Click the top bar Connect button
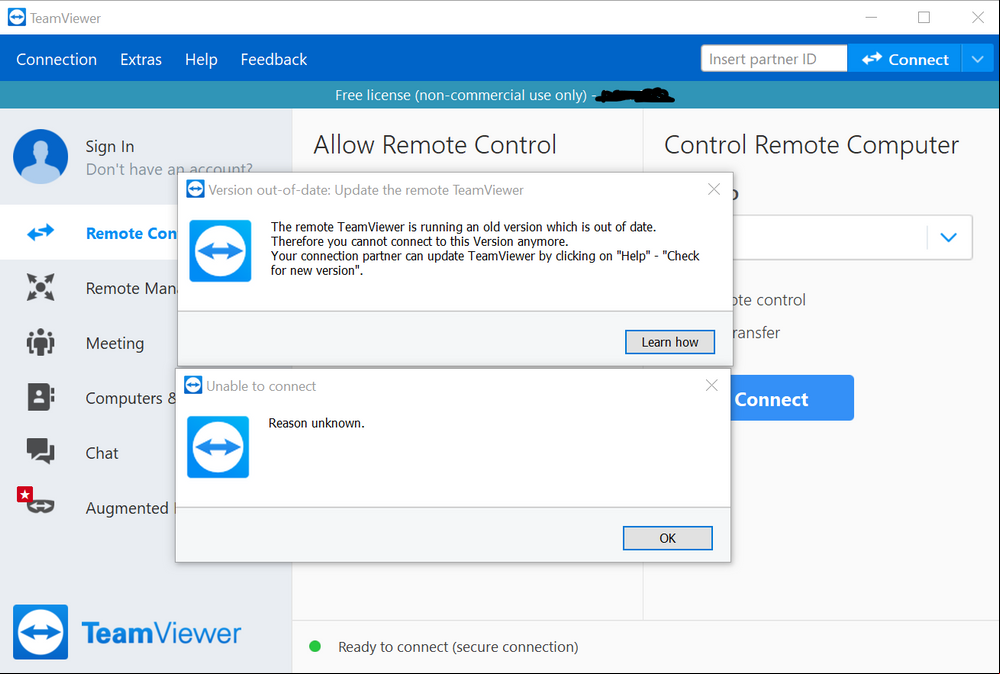Image resolution: width=1000 pixels, height=674 pixels. (x=904, y=59)
